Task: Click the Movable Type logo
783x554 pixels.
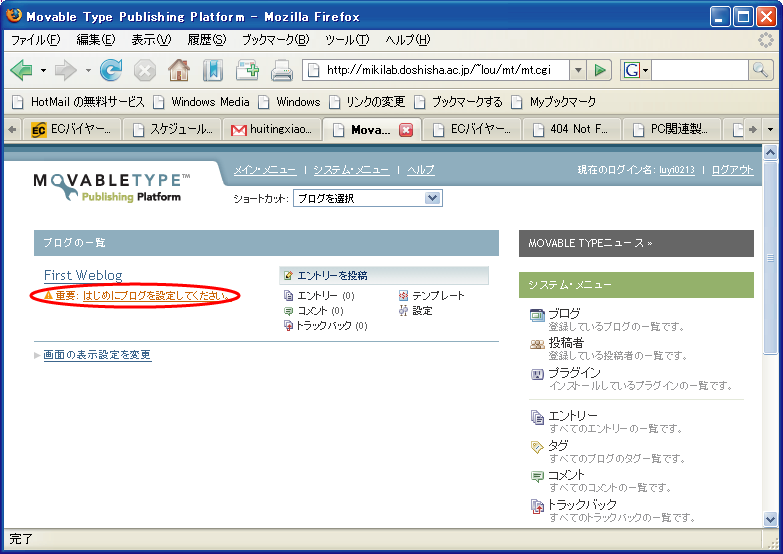Action: pos(112,188)
